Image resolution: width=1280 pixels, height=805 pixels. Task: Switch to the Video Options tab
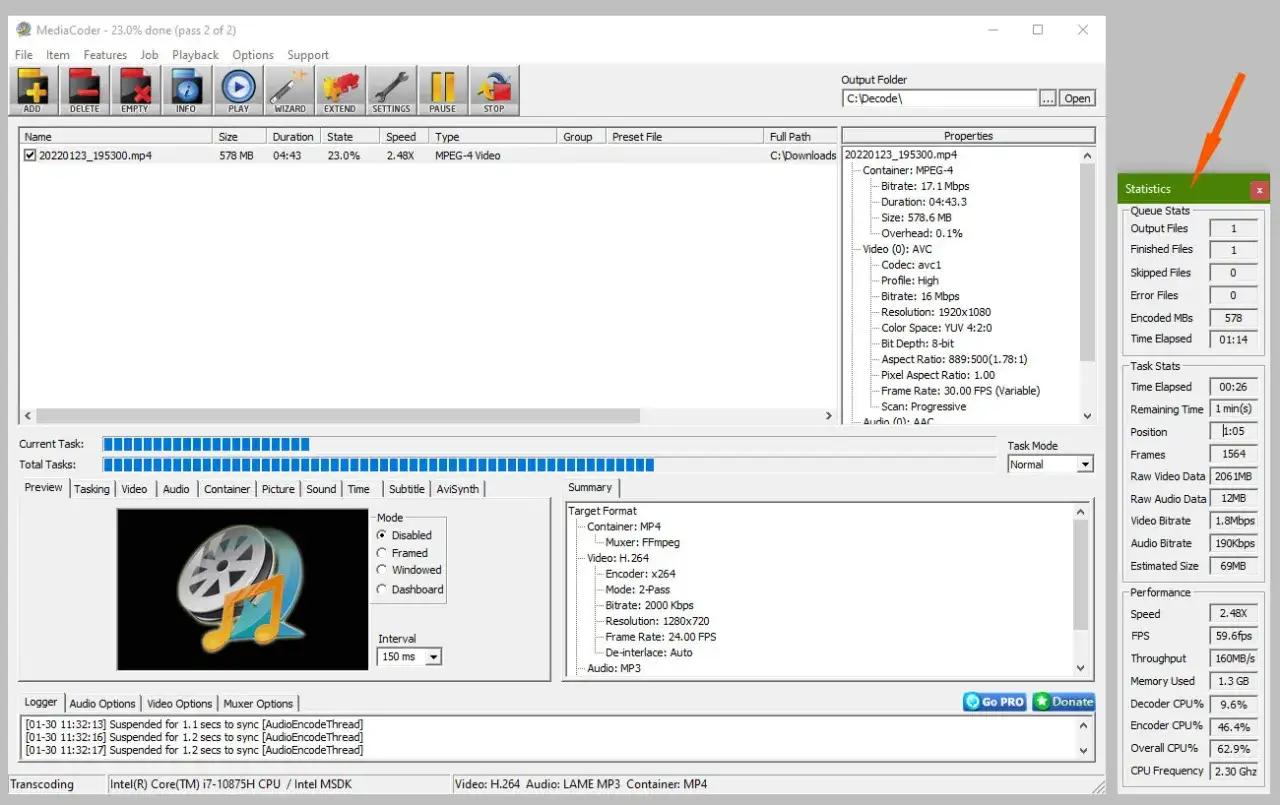point(180,703)
